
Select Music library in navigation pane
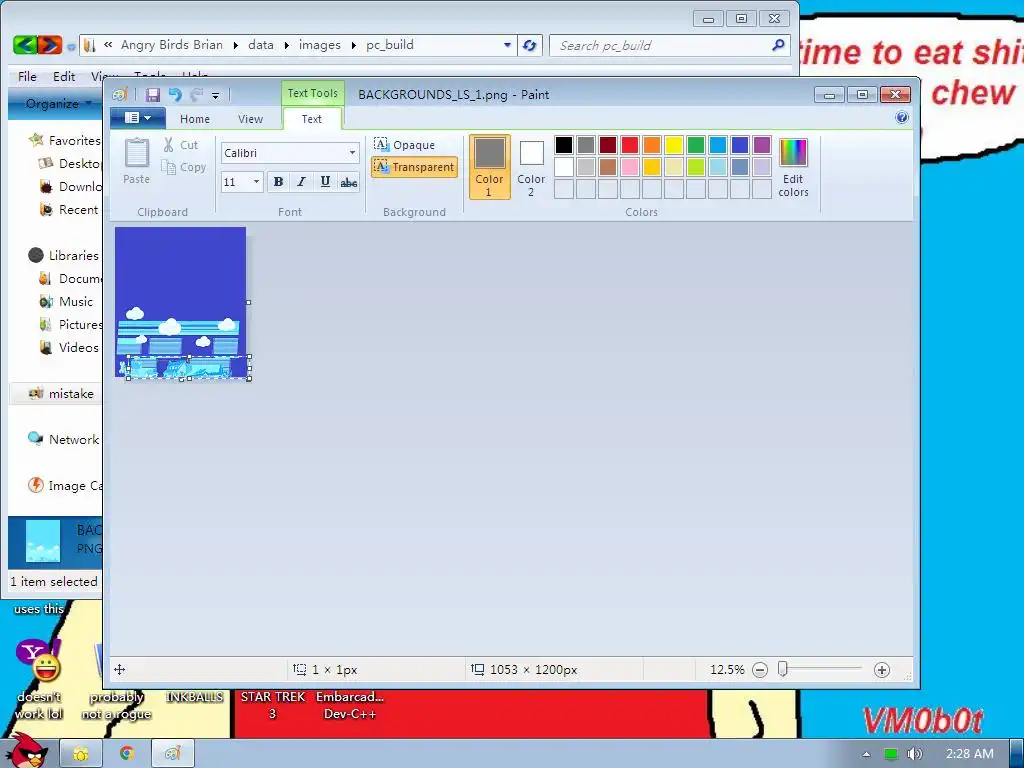click(x=66, y=302)
